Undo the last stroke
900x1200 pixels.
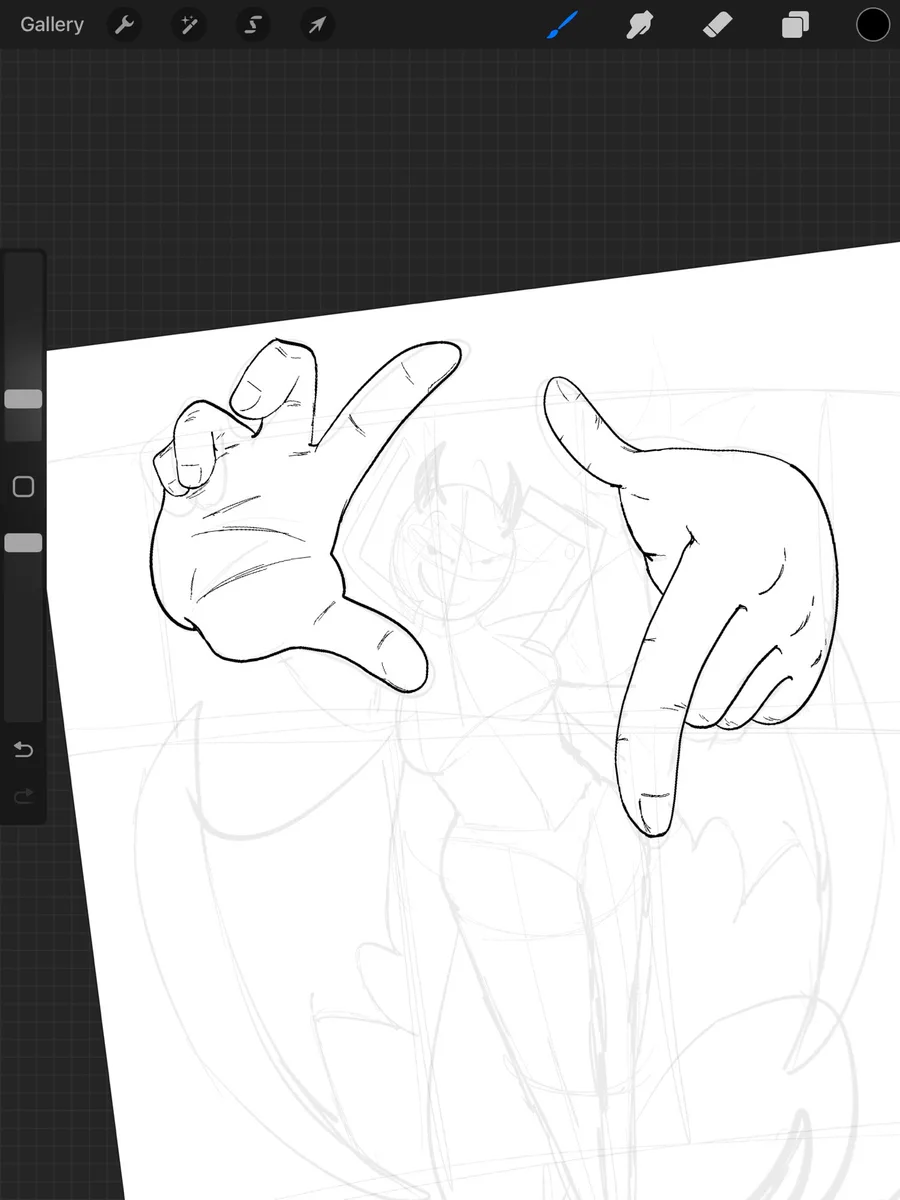click(x=23, y=750)
